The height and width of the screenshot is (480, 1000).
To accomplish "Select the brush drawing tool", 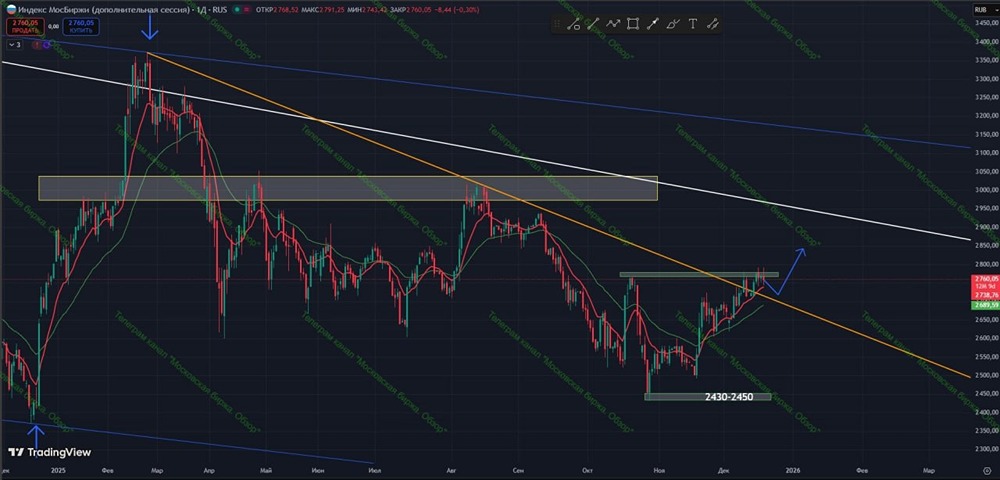I will [672, 25].
